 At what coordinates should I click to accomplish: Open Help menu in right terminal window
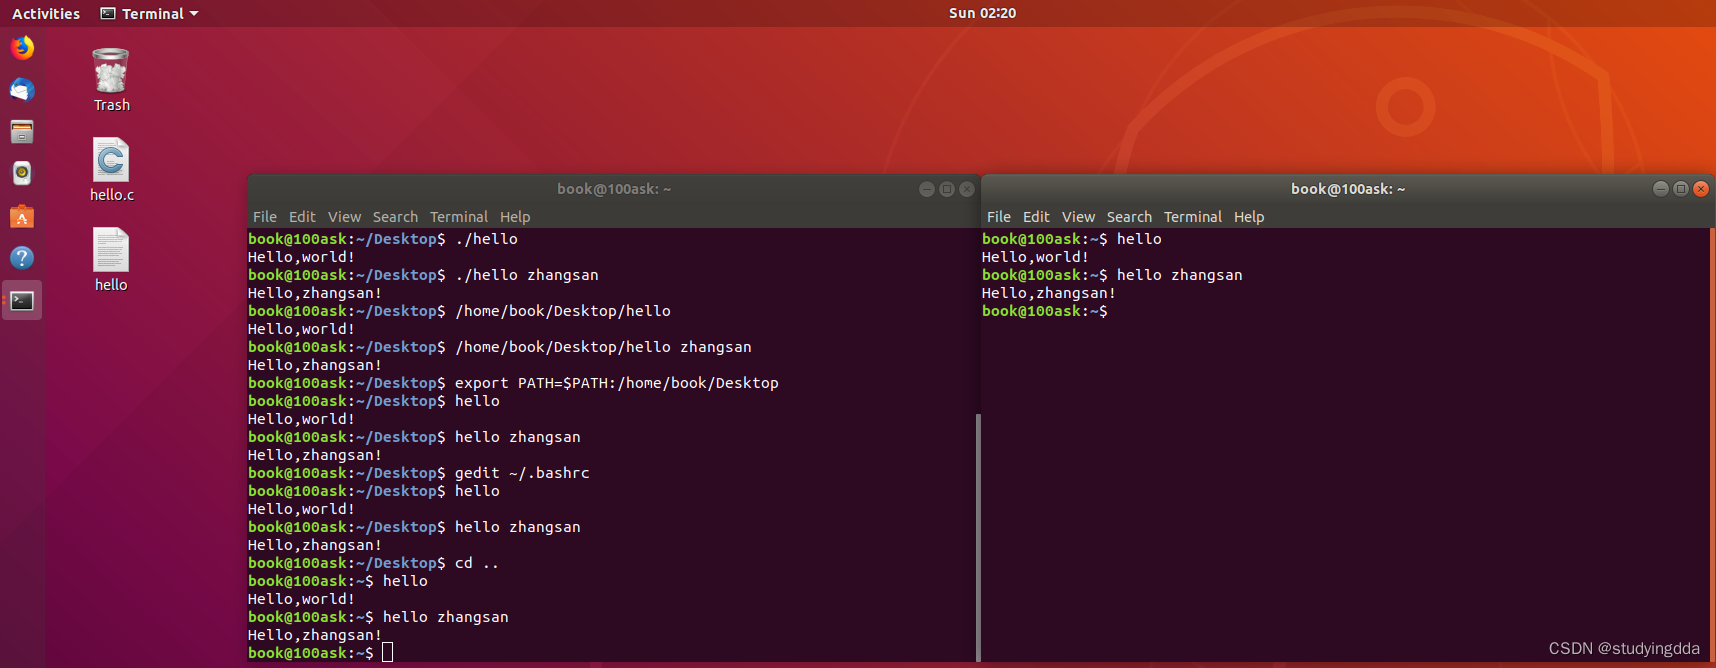click(1249, 217)
